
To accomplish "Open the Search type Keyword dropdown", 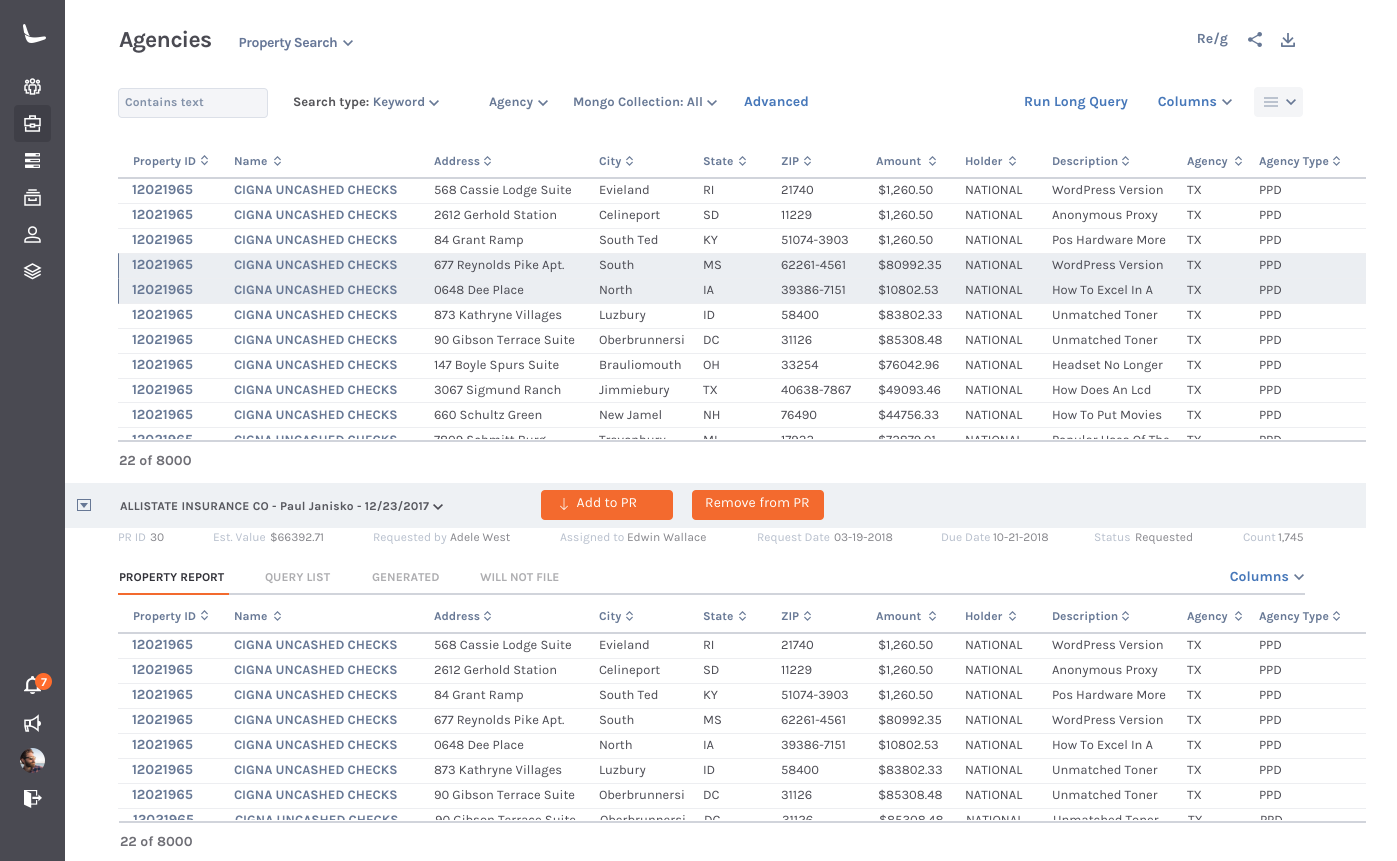I will point(366,102).
